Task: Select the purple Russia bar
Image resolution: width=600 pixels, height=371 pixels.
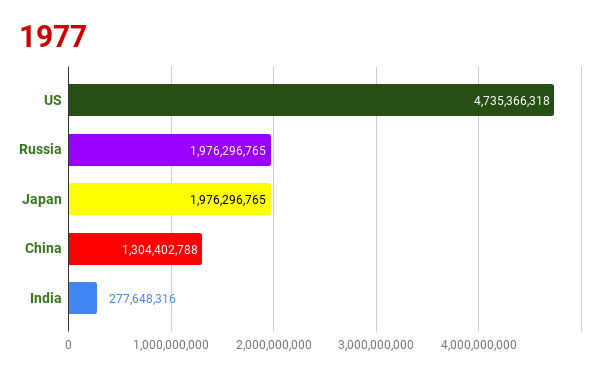Action: pyautogui.click(x=170, y=150)
